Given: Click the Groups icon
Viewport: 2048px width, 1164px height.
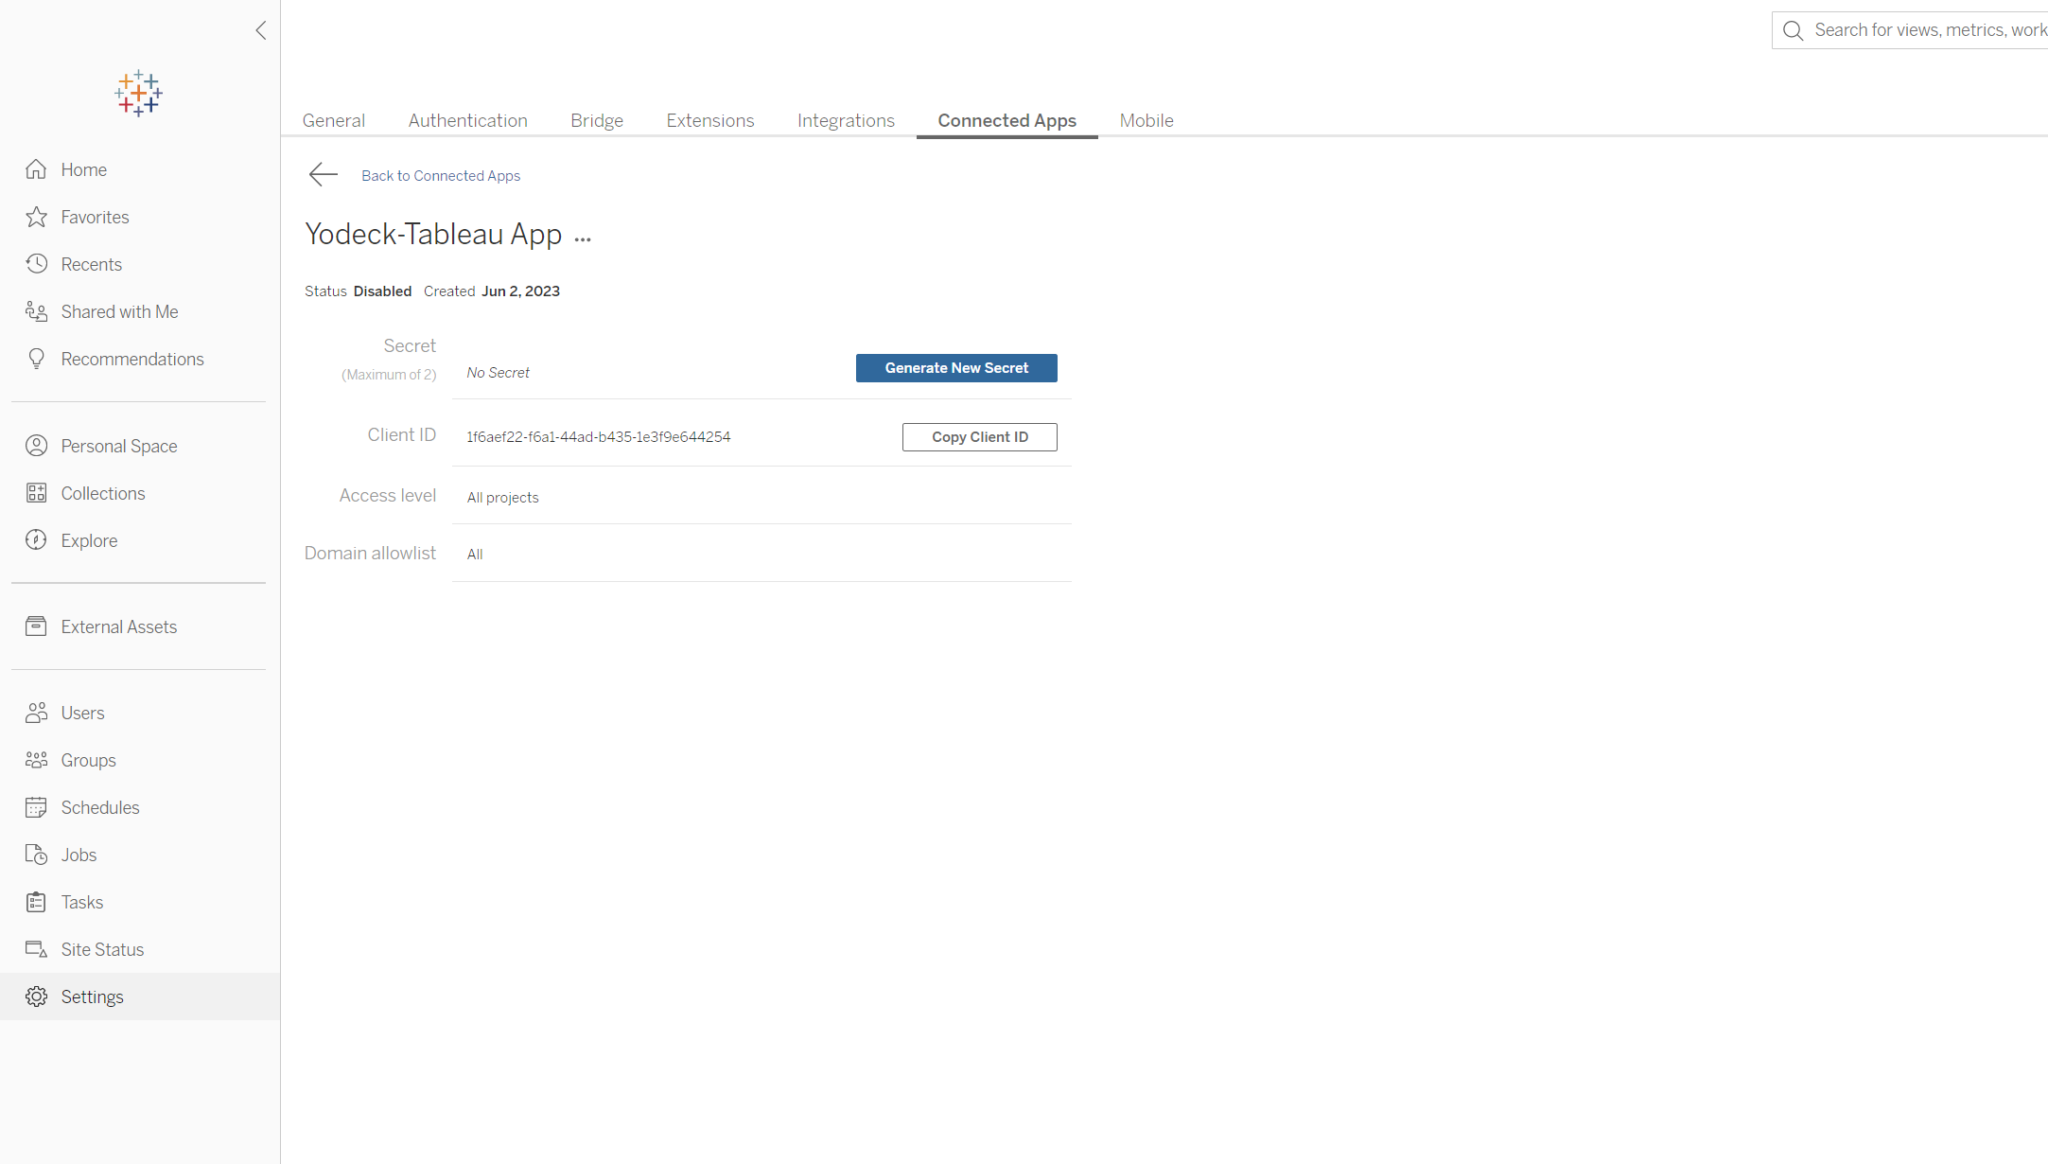Looking at the screenshot, I should pos(37,760).
